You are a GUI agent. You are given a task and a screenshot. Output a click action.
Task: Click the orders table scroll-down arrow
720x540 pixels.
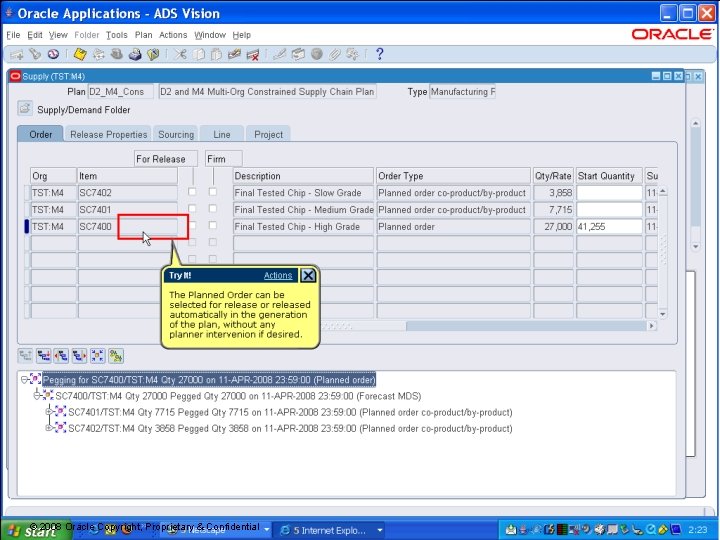[663, 314]
